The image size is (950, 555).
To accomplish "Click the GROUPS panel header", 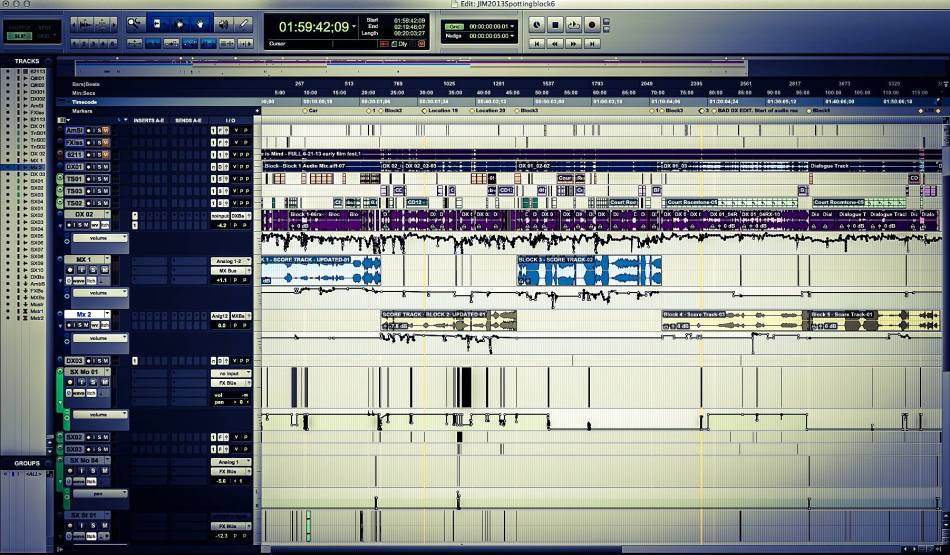I will click(27, 464).
